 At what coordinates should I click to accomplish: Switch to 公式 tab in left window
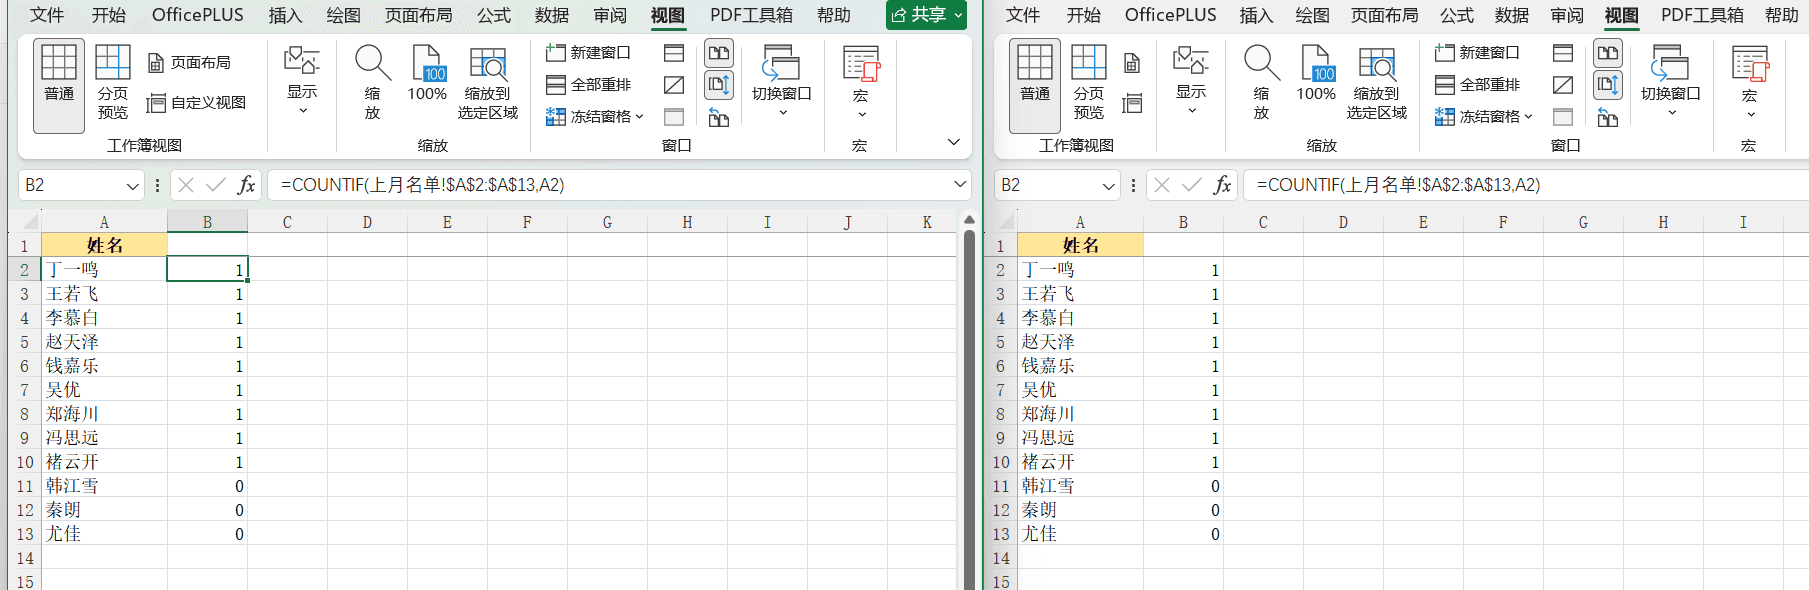494,15
